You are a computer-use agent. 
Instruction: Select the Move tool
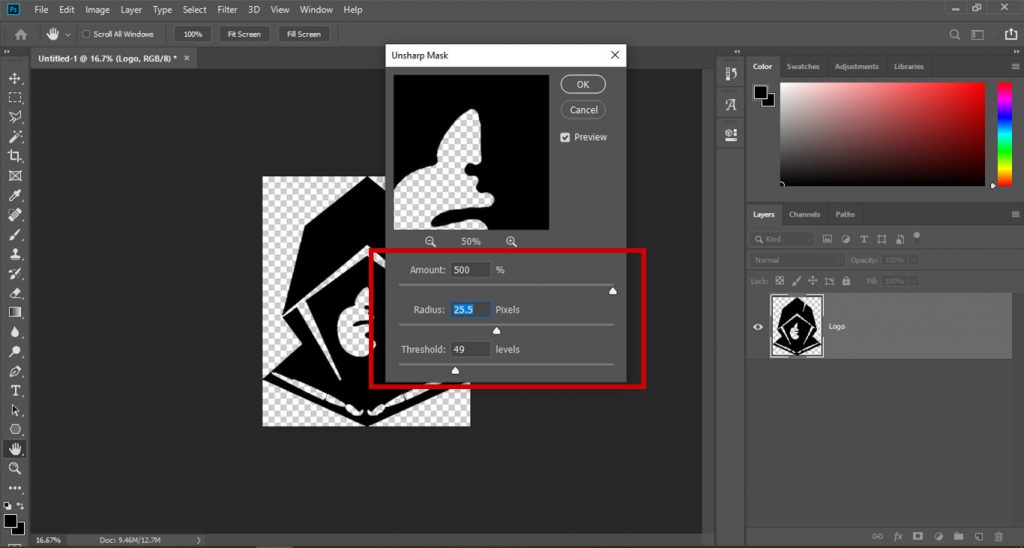point(15,78)
